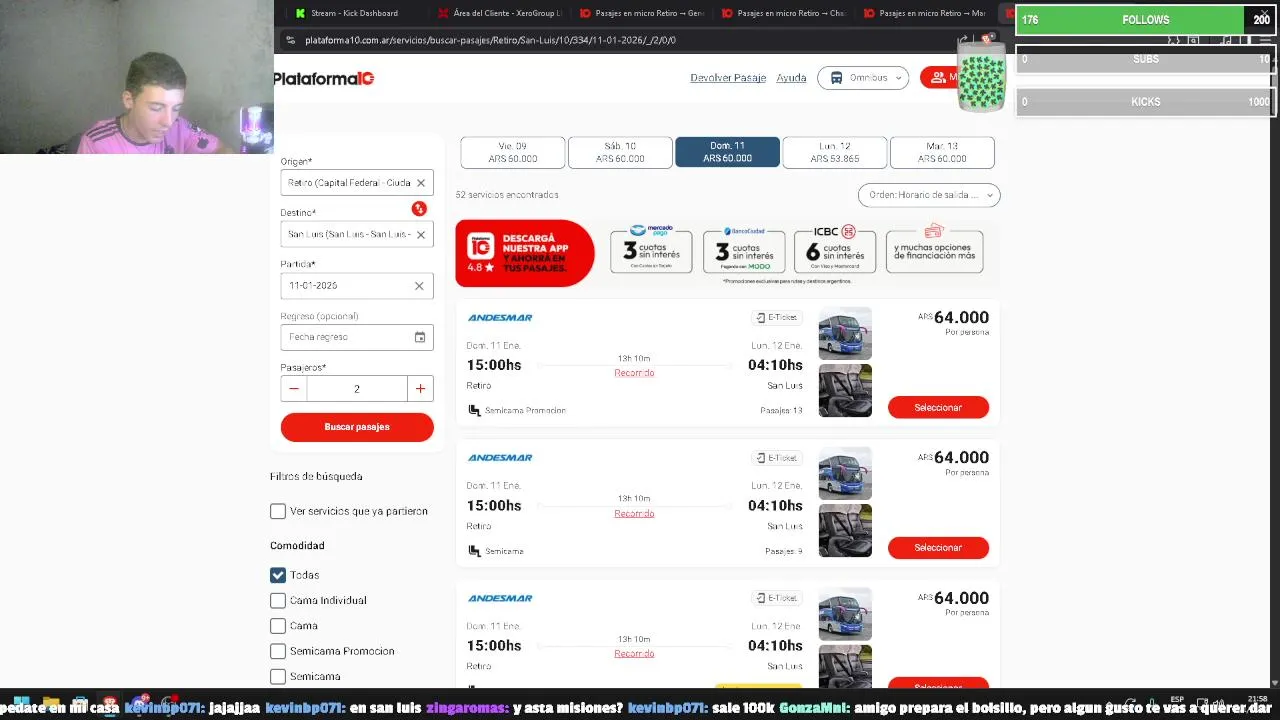The height and width of the screenshot is (720, 1280).
Task: Check Ver servicios que ya partieron
Action: (x=278, y=511)
